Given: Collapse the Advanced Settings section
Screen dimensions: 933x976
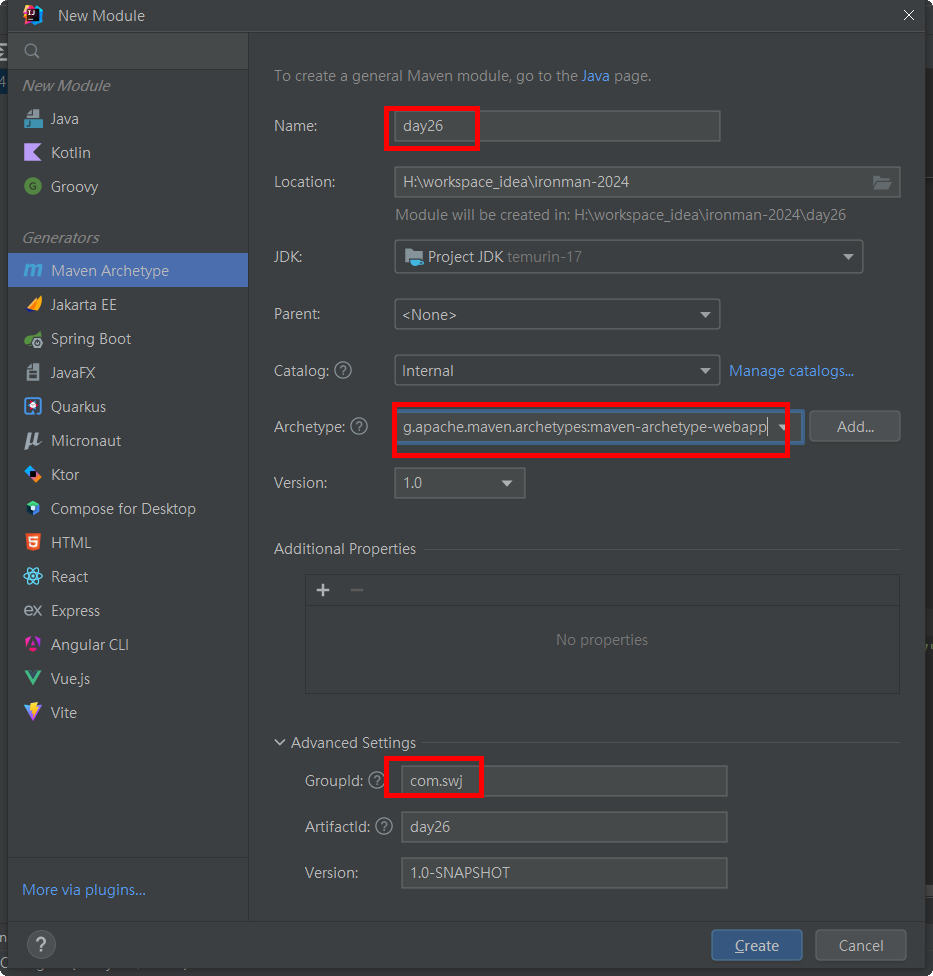Looking at the screenshot, I should pyautogui.click(x=279, y=743).
